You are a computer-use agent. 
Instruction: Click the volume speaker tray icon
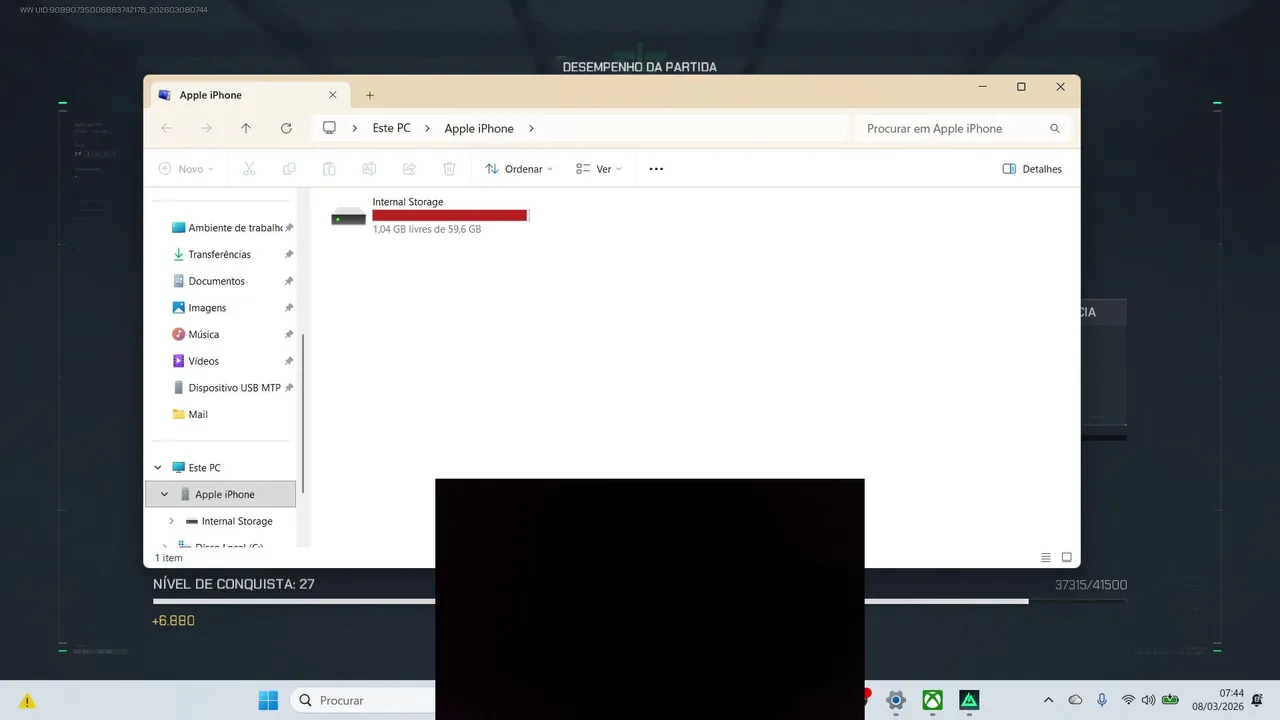(x=1148, y=700)
